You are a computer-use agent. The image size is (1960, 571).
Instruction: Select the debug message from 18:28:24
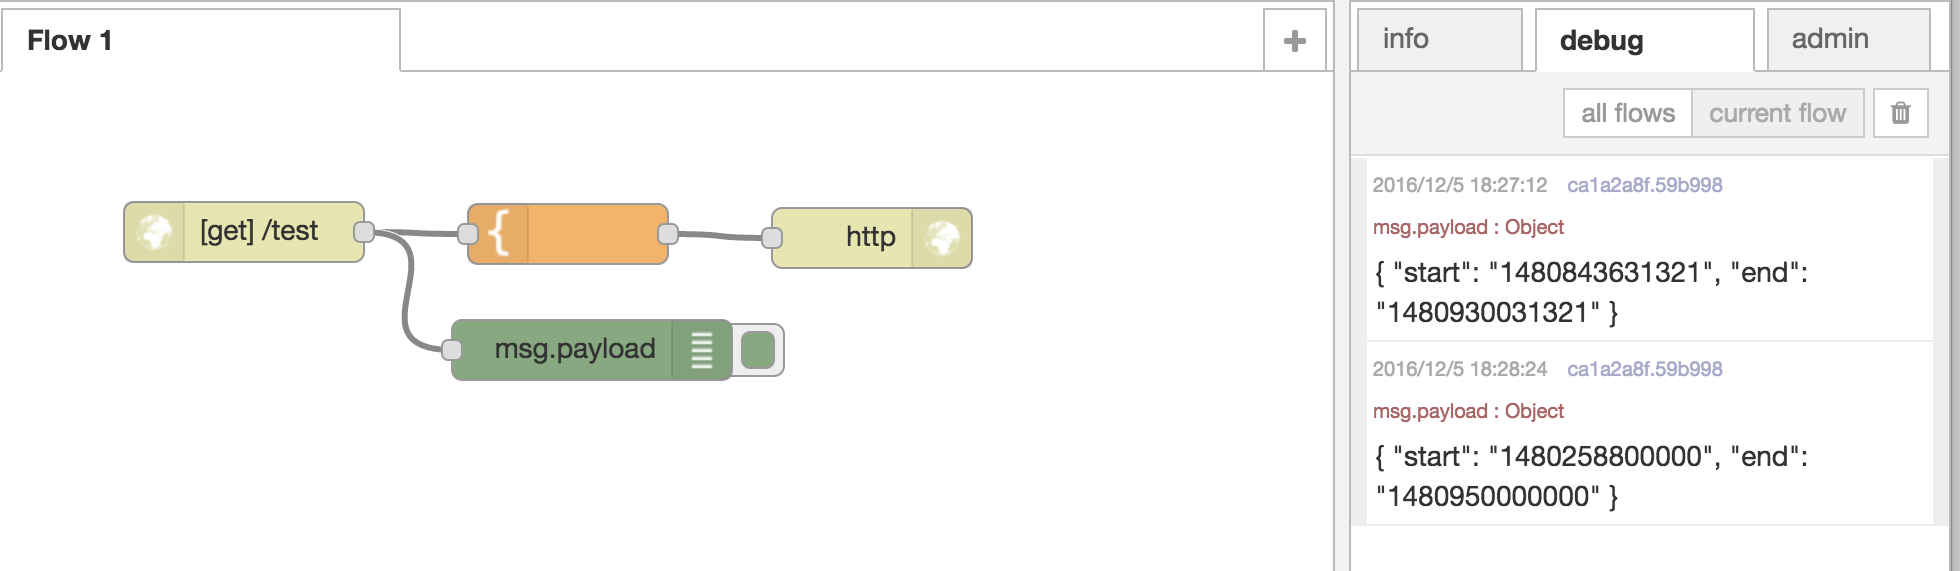tap(1642, 434)
